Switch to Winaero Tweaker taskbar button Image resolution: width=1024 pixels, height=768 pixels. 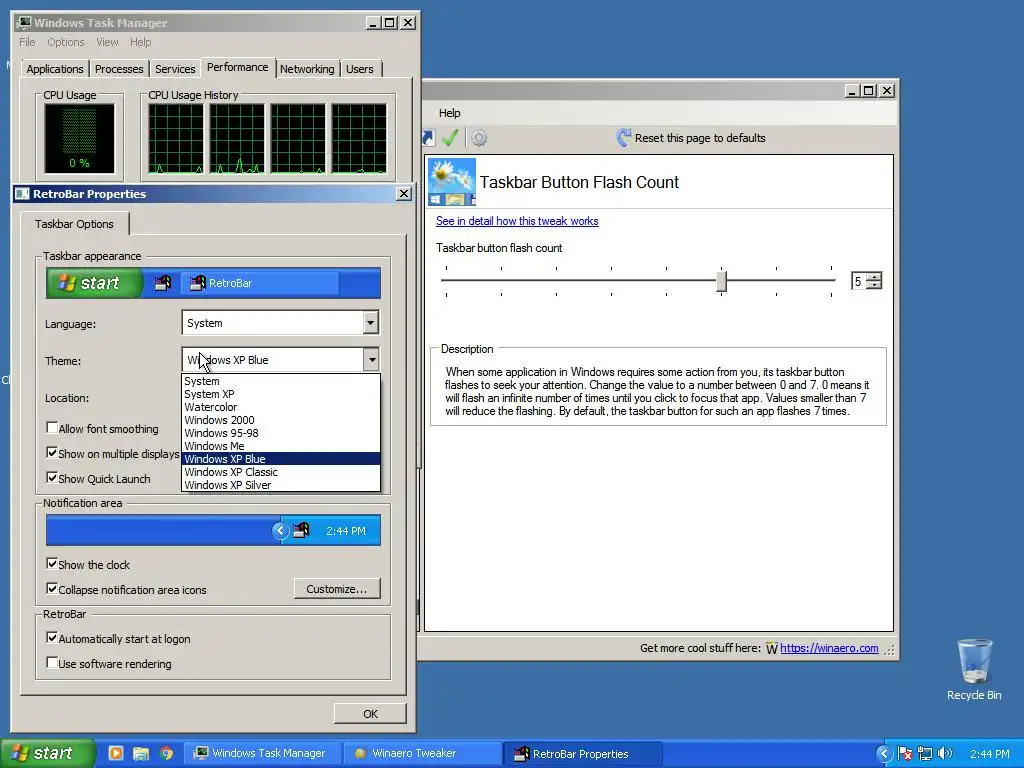421,753
